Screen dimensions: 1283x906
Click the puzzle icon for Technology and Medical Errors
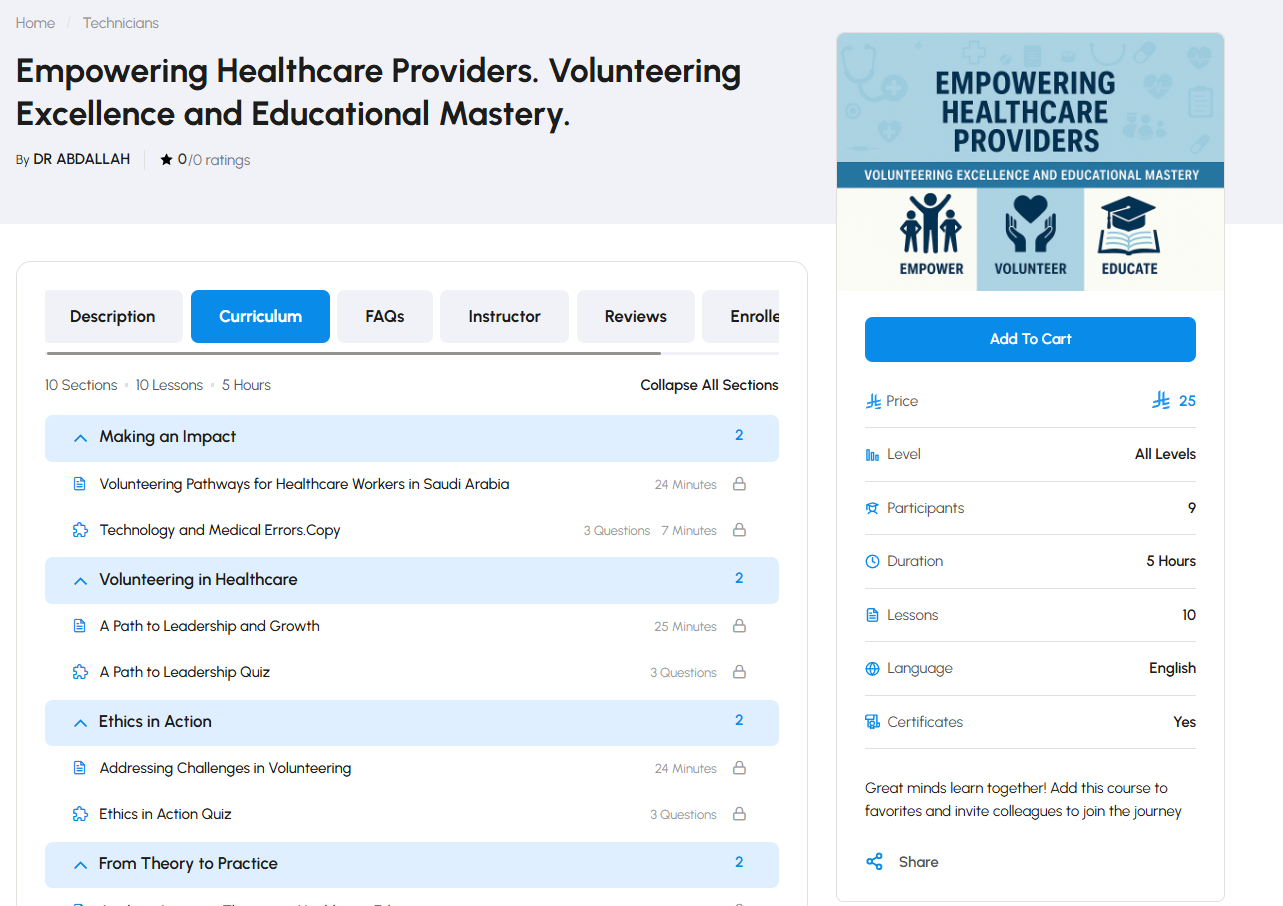coord(80,530)
